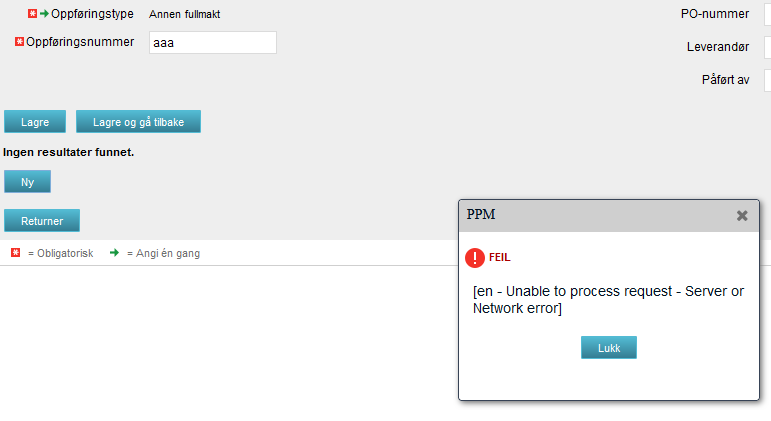Select the Leverandør input field
The width and height of the screenshot is (771, 421).
tap(767, 47)
